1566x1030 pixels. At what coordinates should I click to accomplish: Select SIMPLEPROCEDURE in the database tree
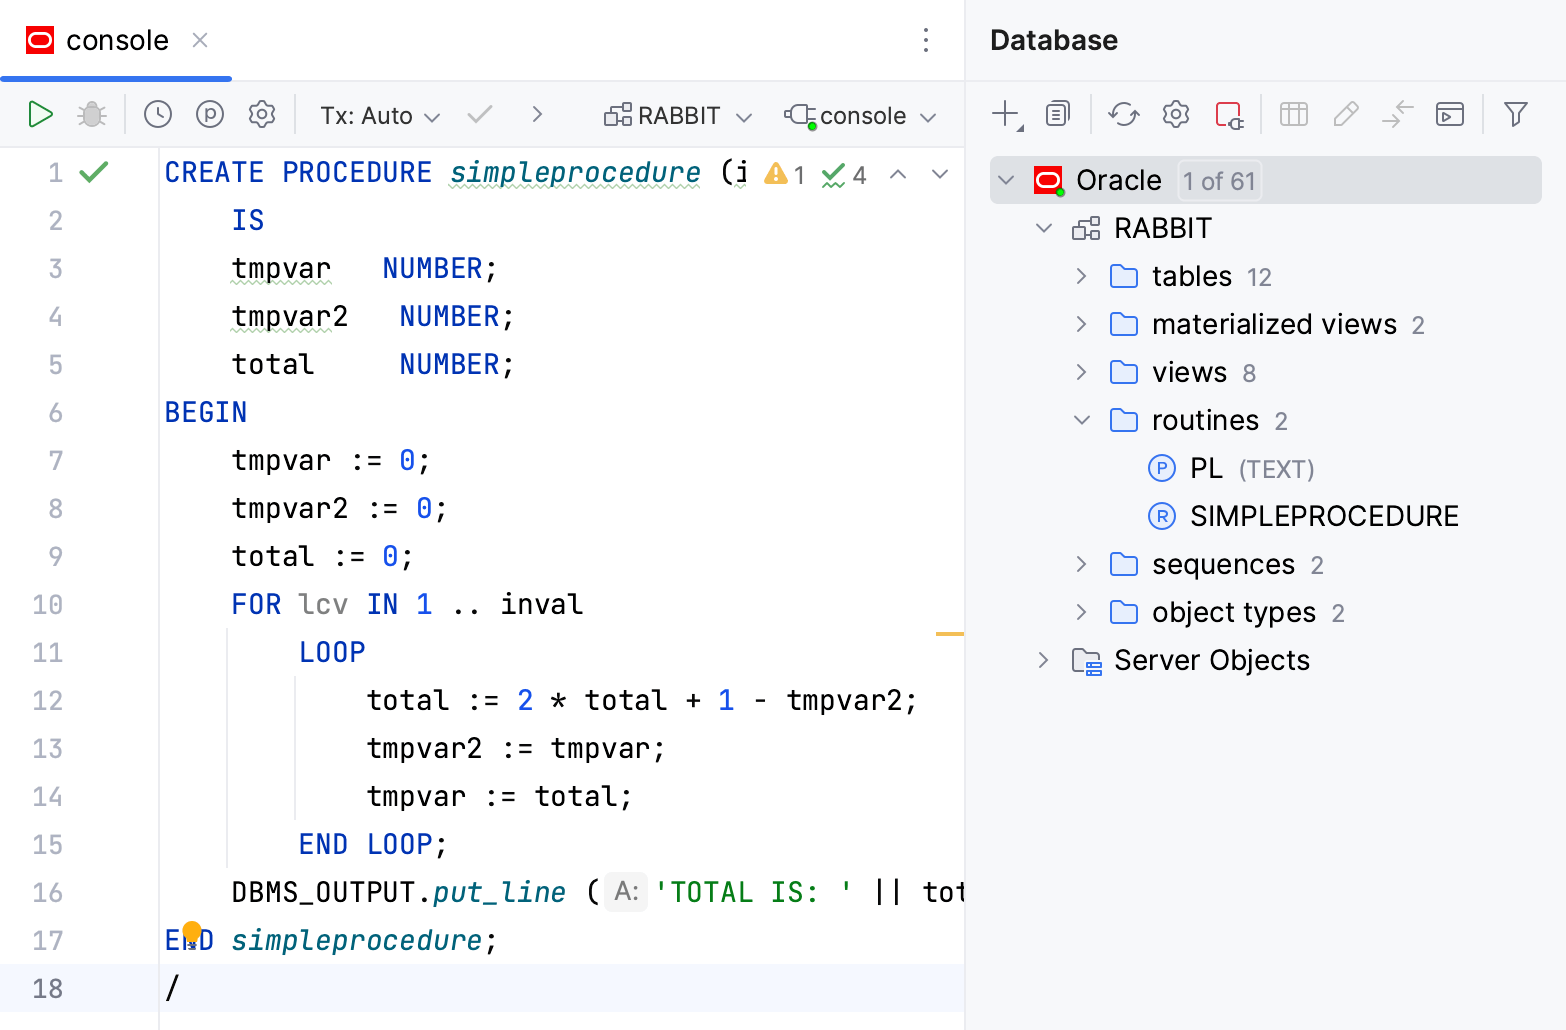1324,516
